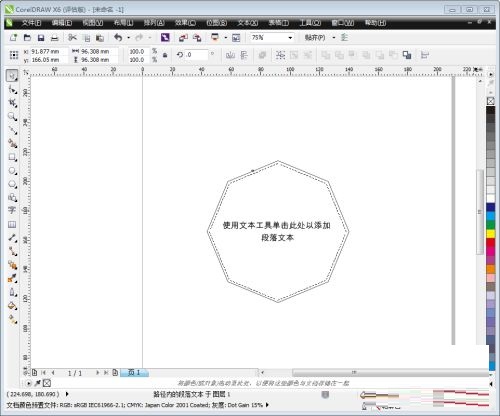Image resolution: width=500 pixels, height=416 pixels.
Task: Open the 编辑(E) menu
Action: pyautogui.click(x=62, y=23)
